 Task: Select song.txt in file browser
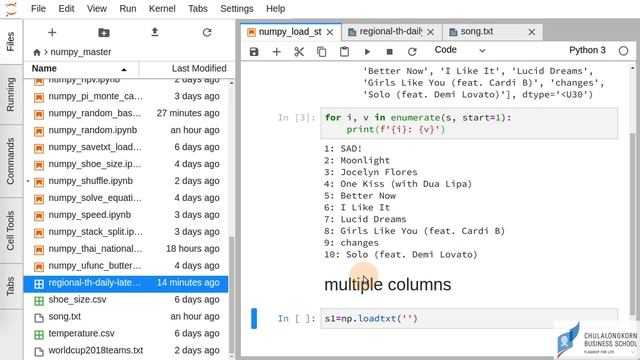(127, 317)
